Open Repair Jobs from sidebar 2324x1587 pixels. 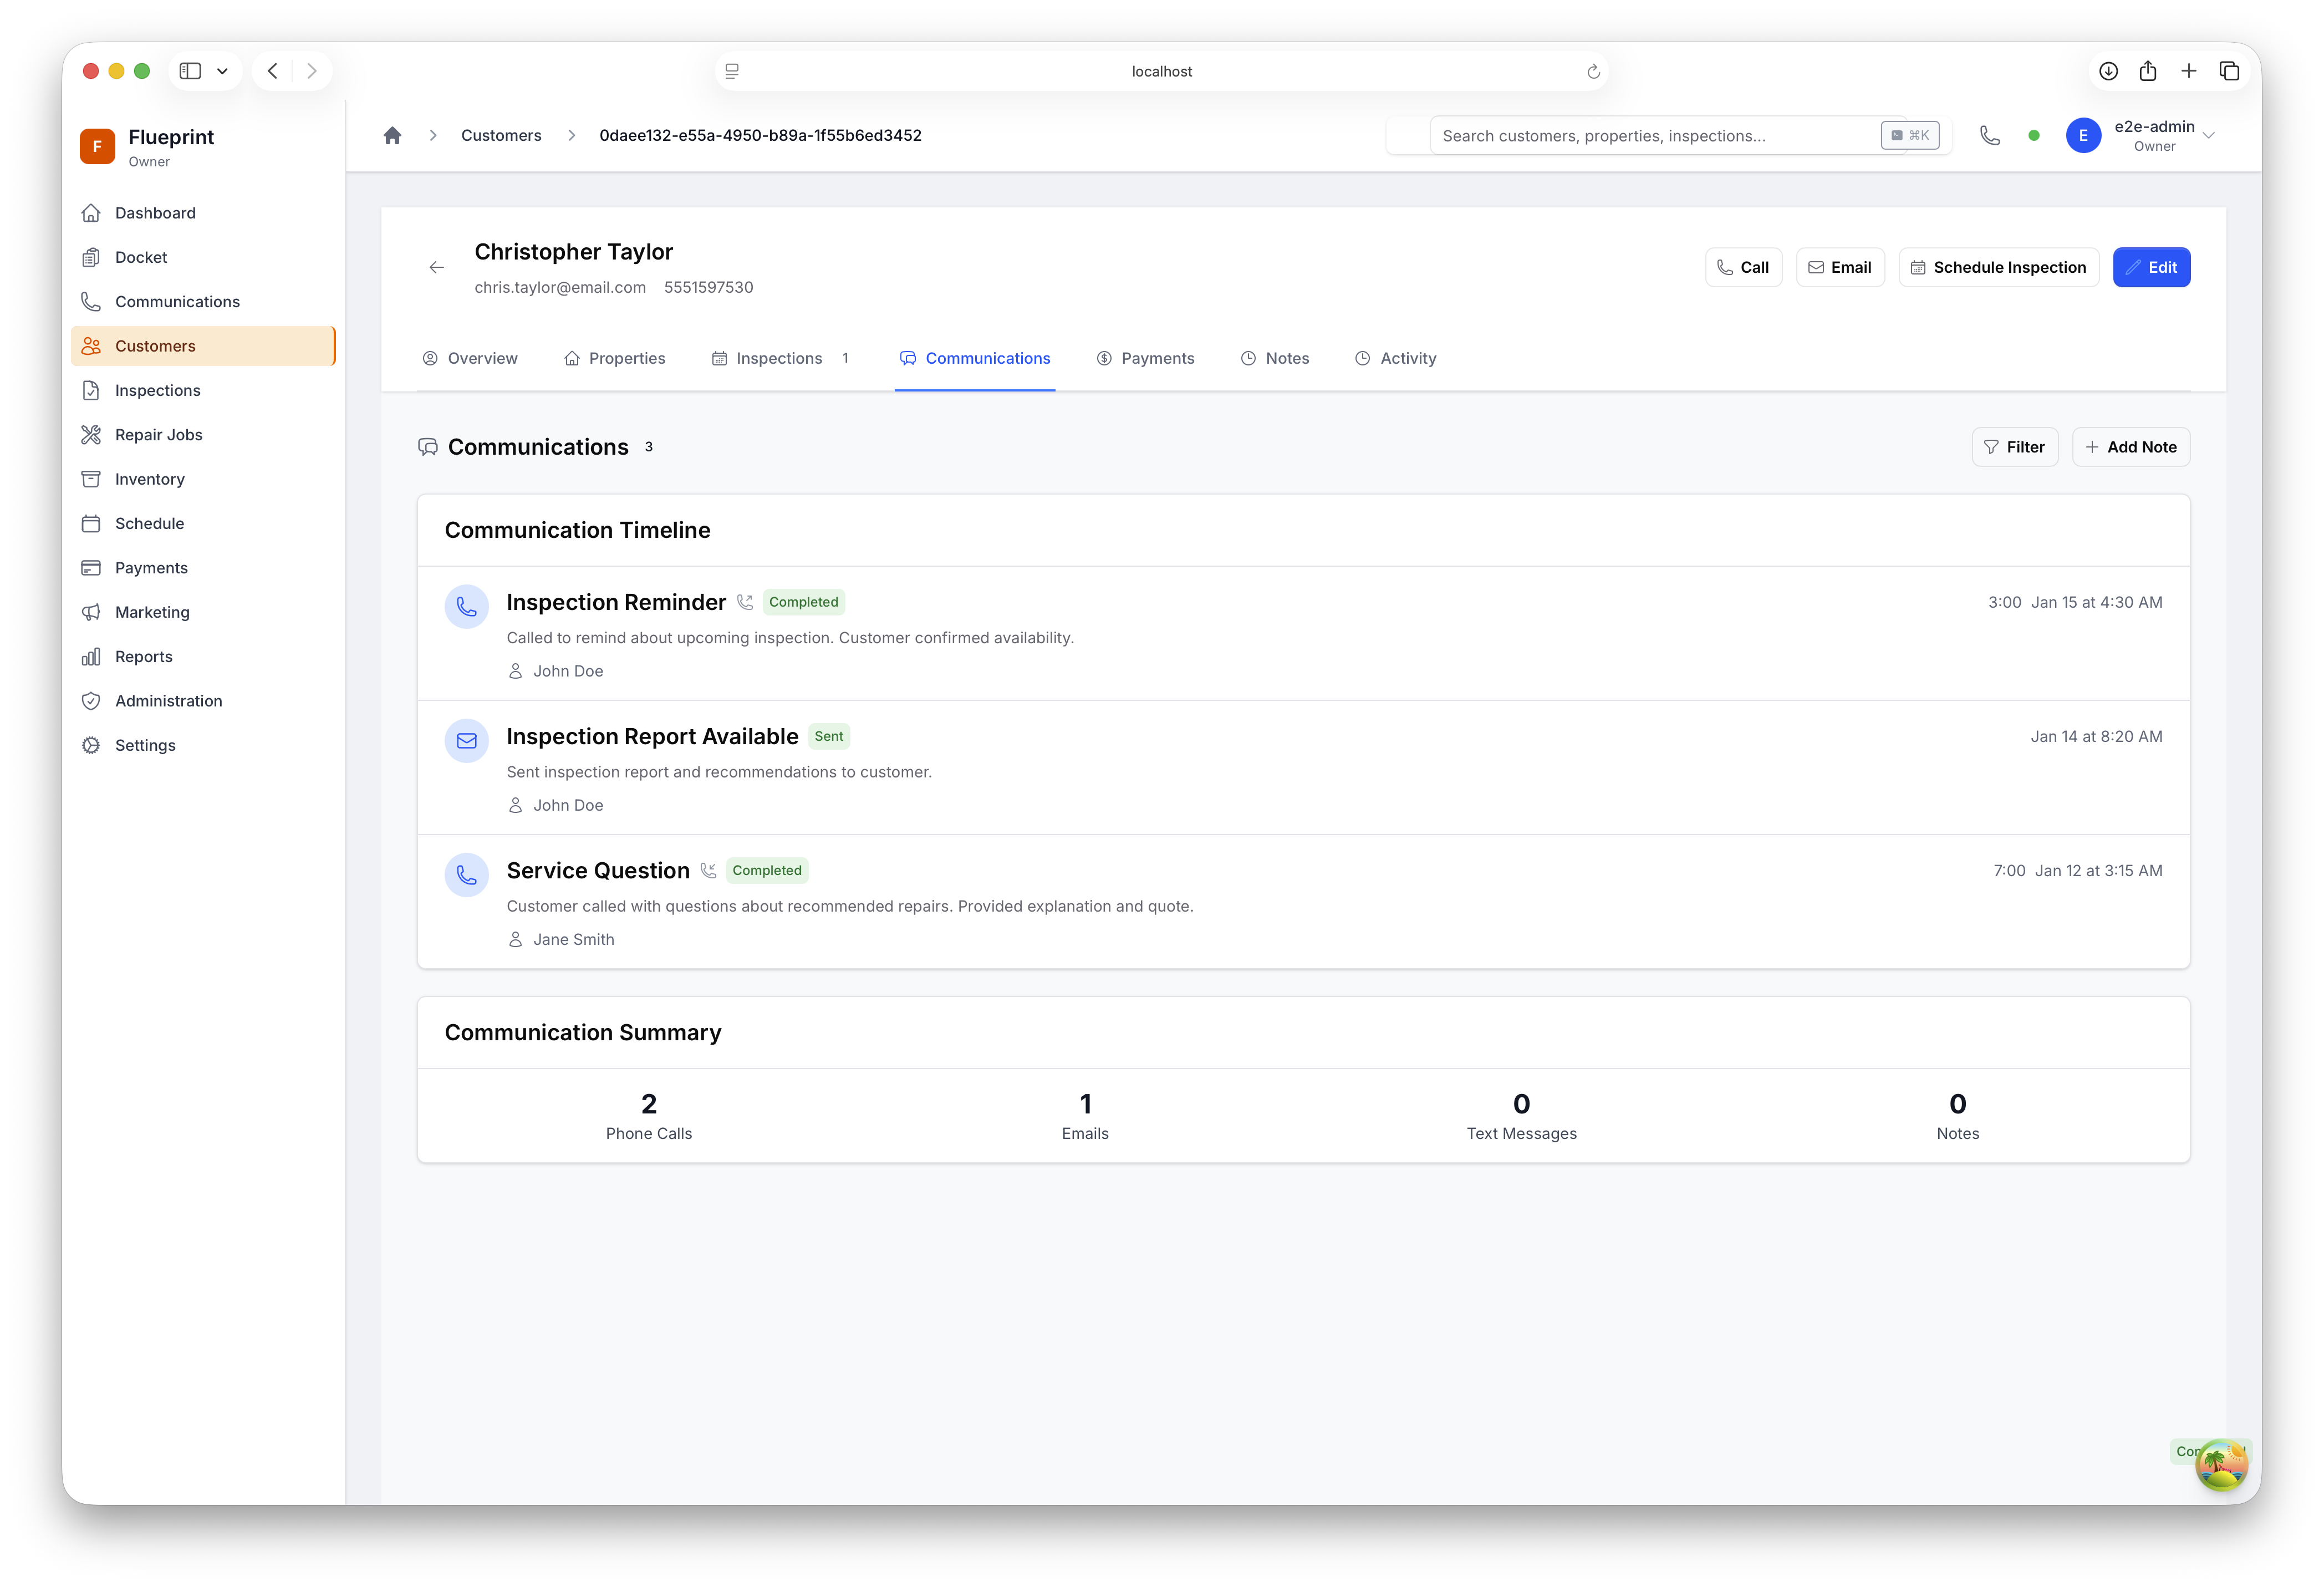pyautogui.click(x=158, y=435)
